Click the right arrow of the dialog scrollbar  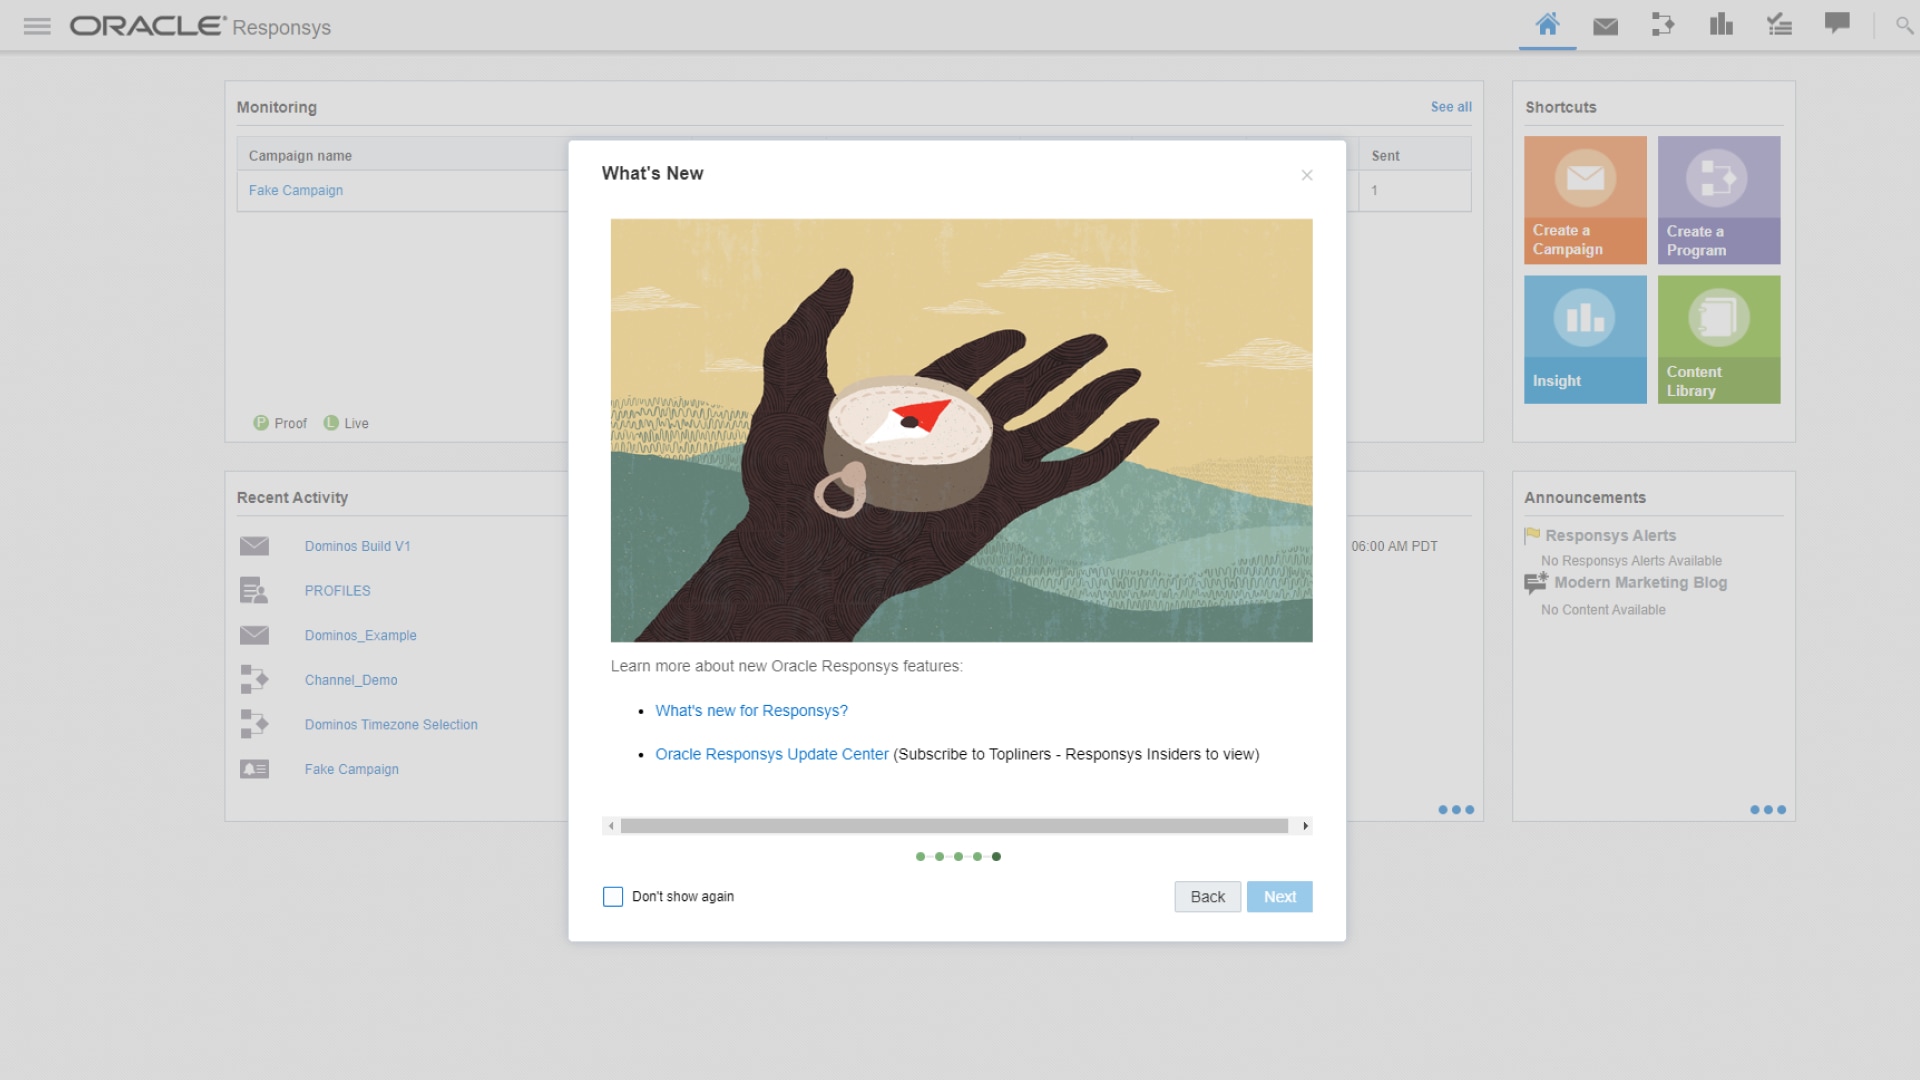tap(1305, 826)
